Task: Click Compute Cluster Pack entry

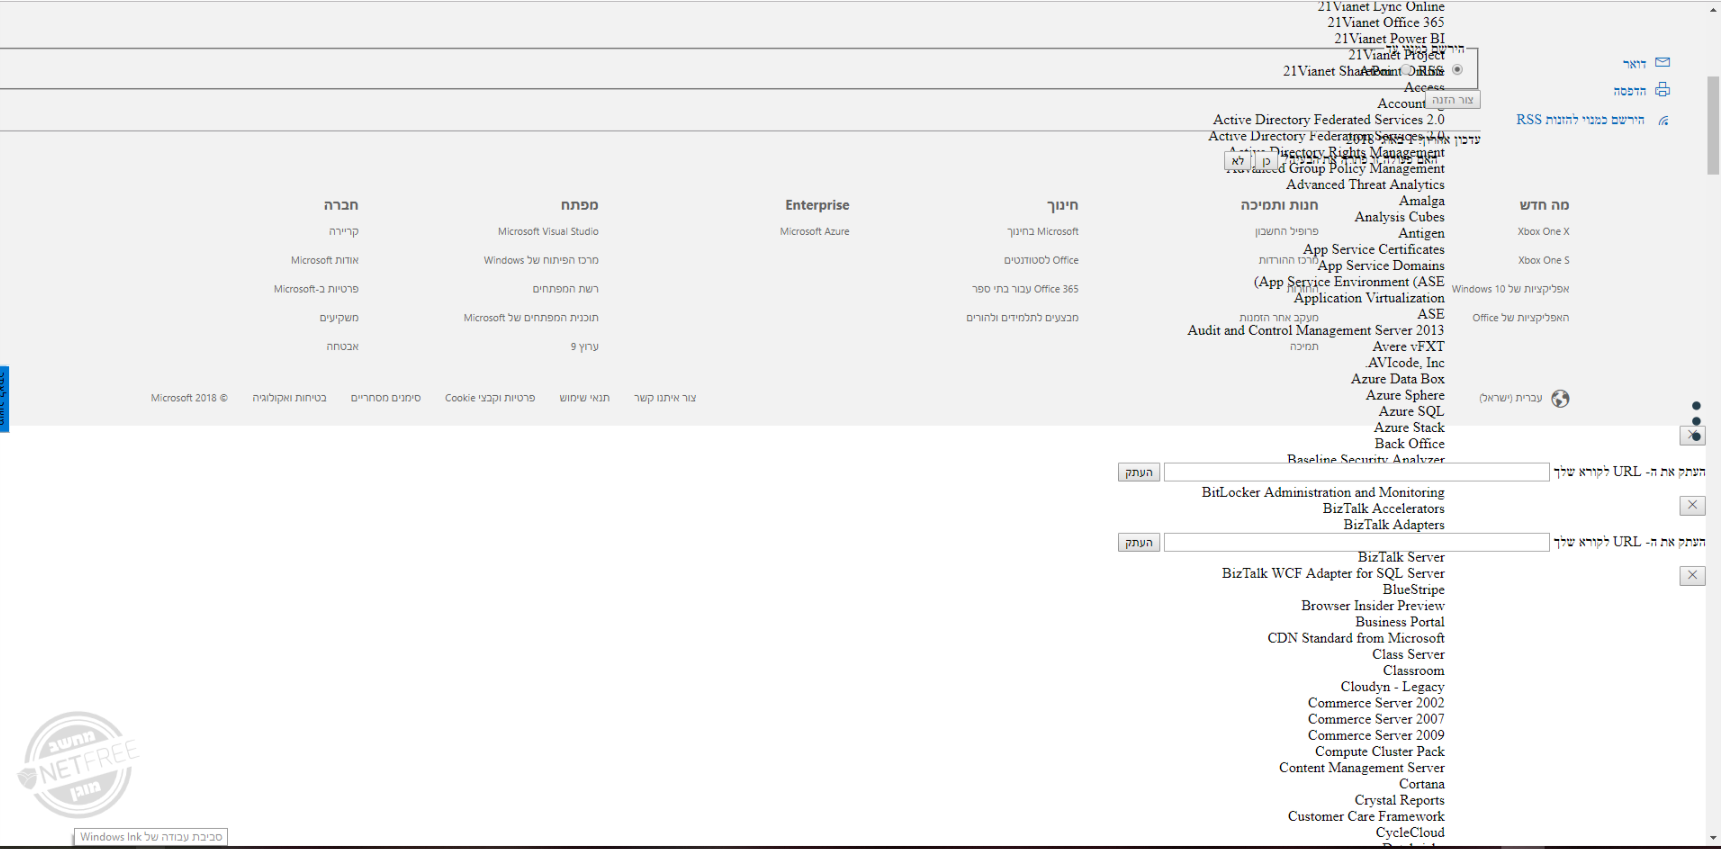Action: [x=1380, y=751]
